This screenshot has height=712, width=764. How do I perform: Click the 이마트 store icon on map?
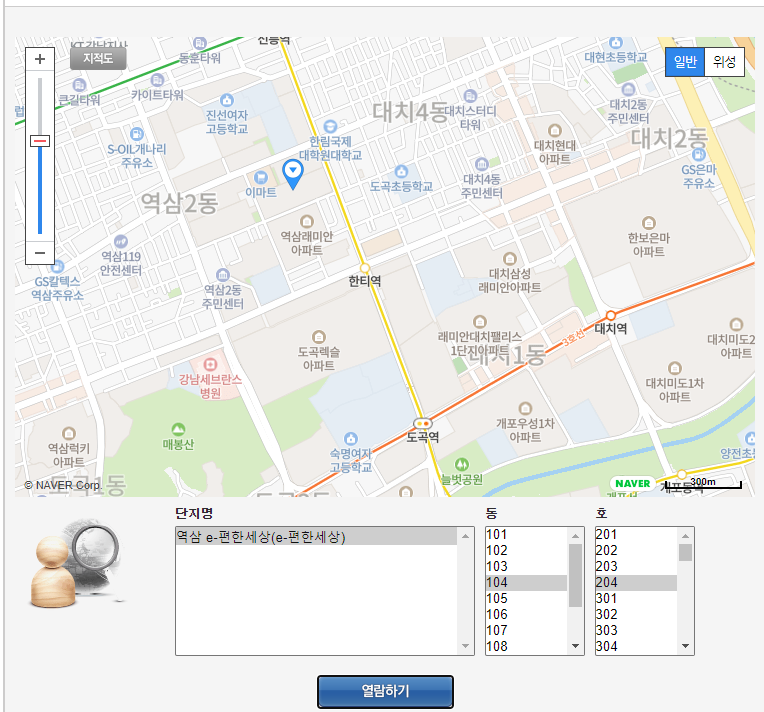click(261, 177)
